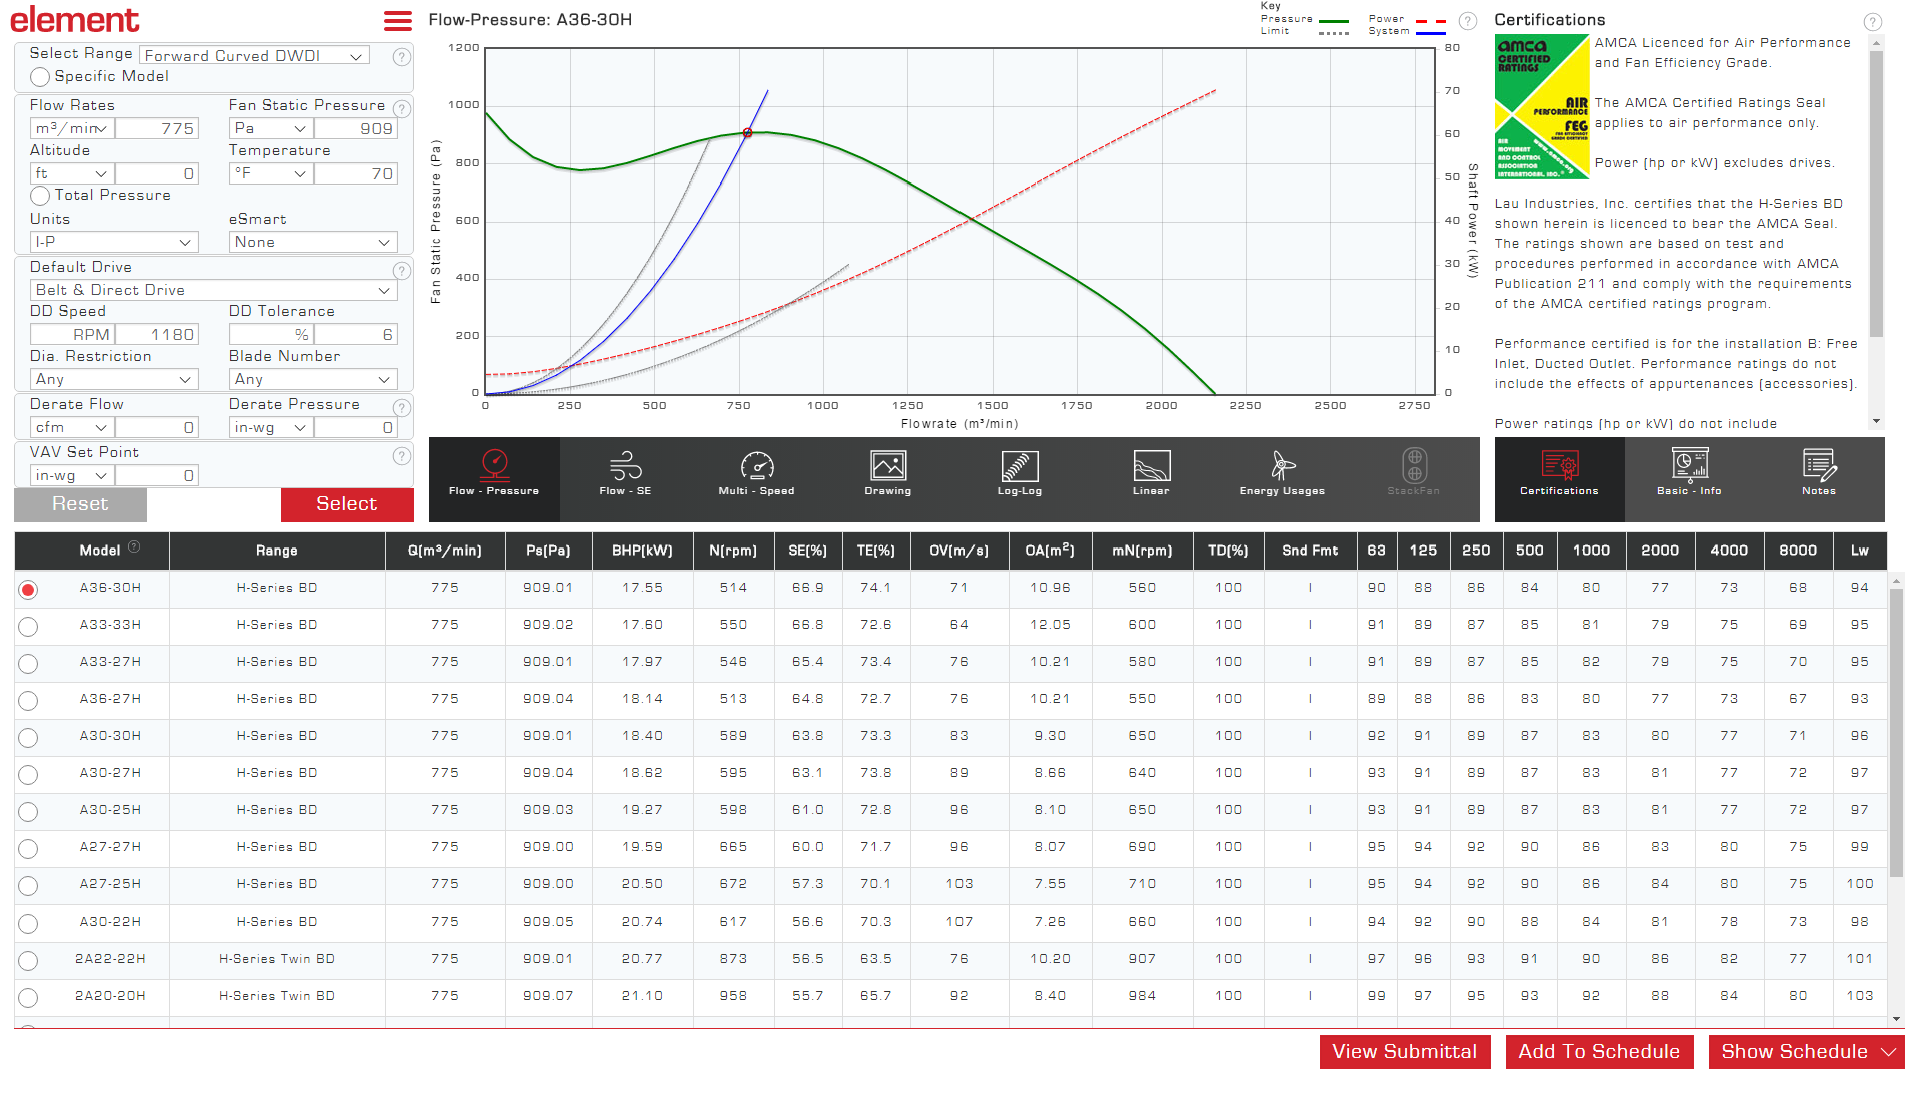Image resolution: width=1920 pixels, height=1096 pixels.
Task: Select the A33-33H model row radio
Action: click(28, 627)
